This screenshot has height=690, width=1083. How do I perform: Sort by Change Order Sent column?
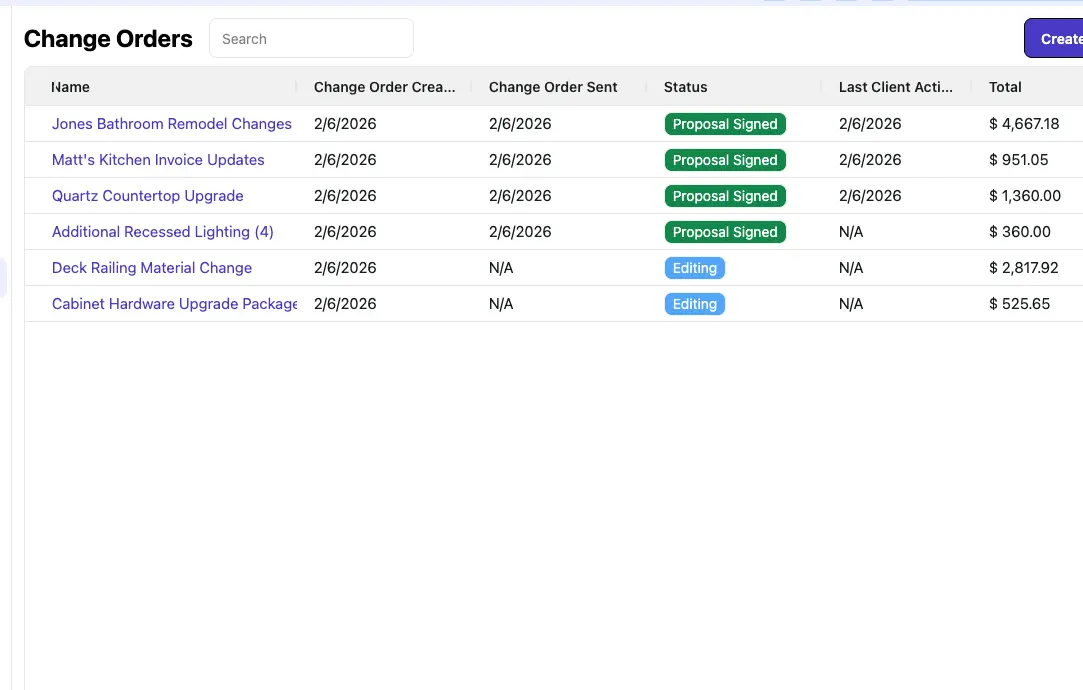pyautogui.click(x=553, y=87)
